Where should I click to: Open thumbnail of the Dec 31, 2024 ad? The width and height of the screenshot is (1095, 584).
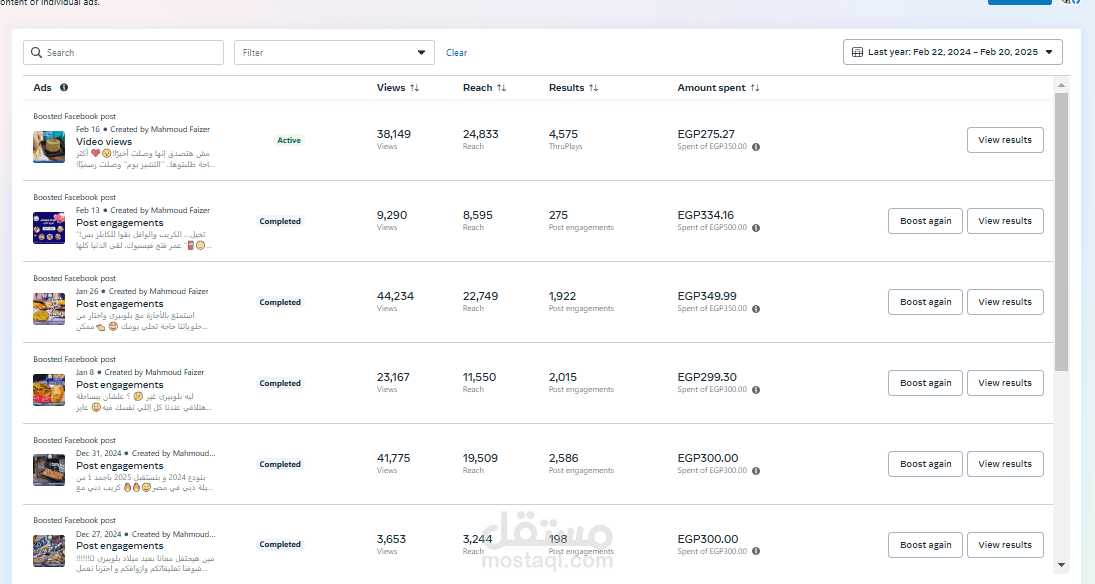coord(49,470)
